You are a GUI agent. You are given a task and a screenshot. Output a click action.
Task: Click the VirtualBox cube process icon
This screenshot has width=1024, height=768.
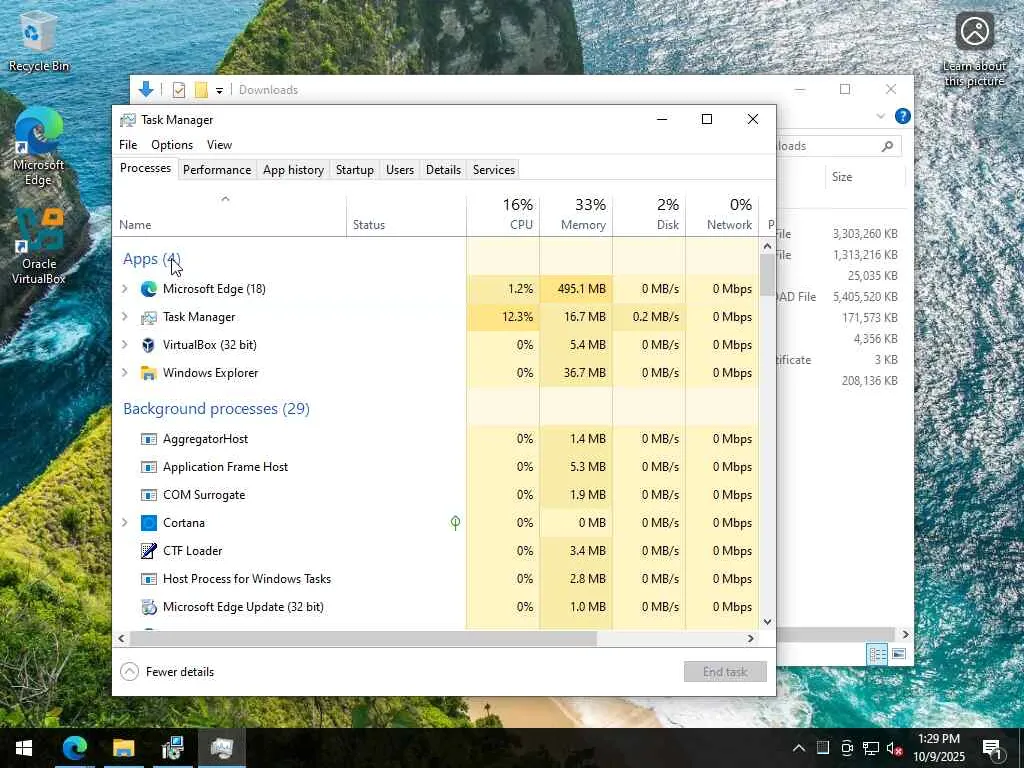[x=149, y=345]
